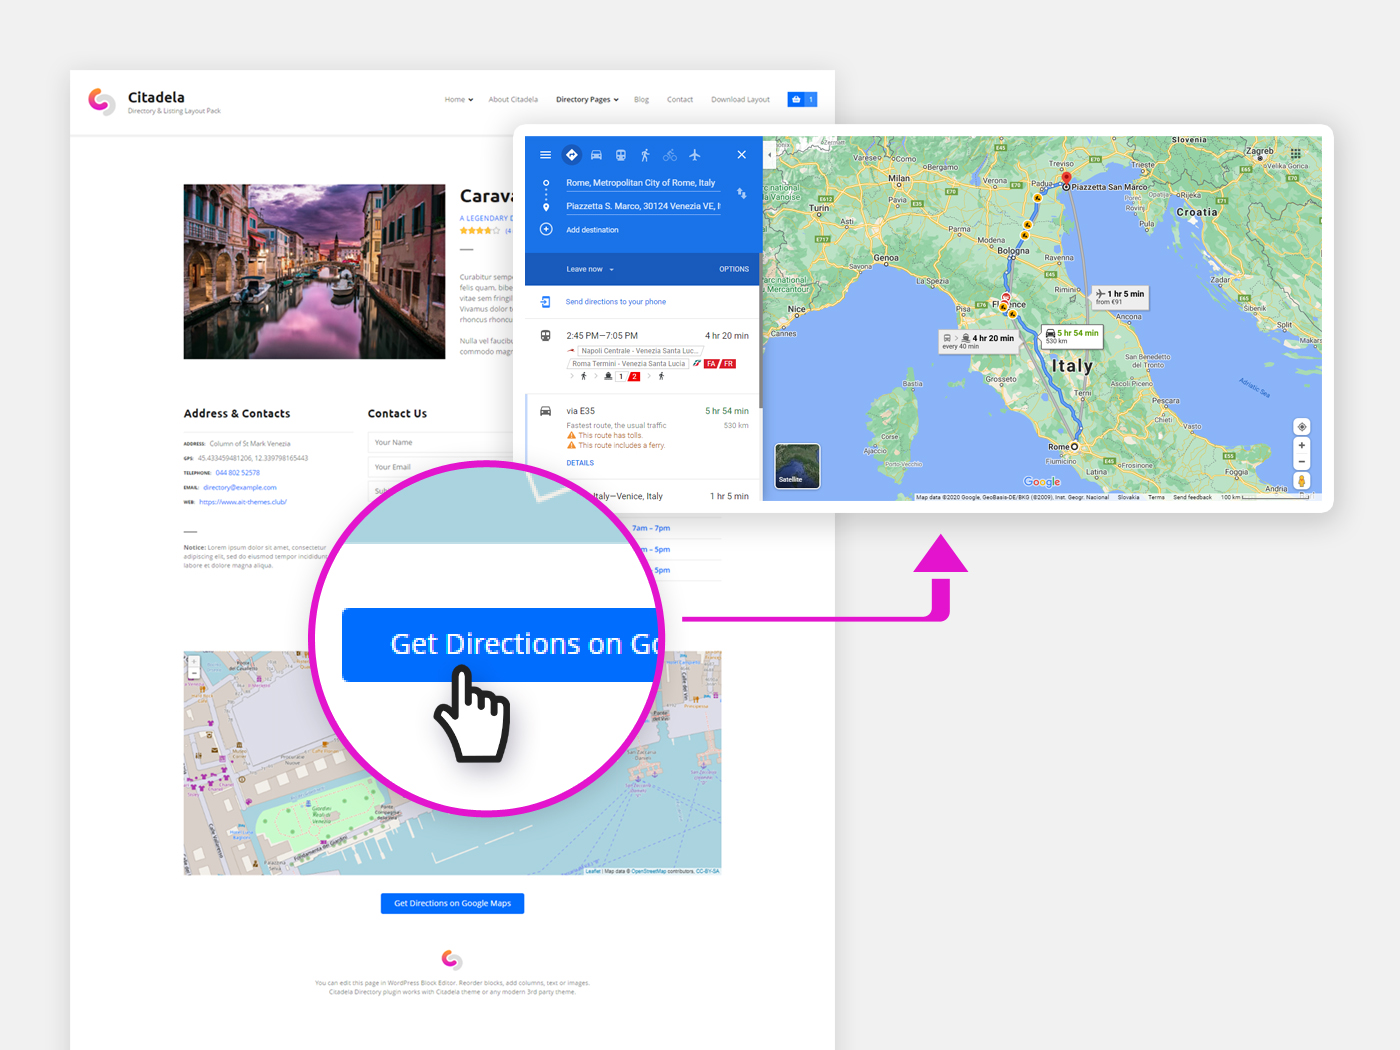
Task: Close the directions panel
Action: pos(742,155)
